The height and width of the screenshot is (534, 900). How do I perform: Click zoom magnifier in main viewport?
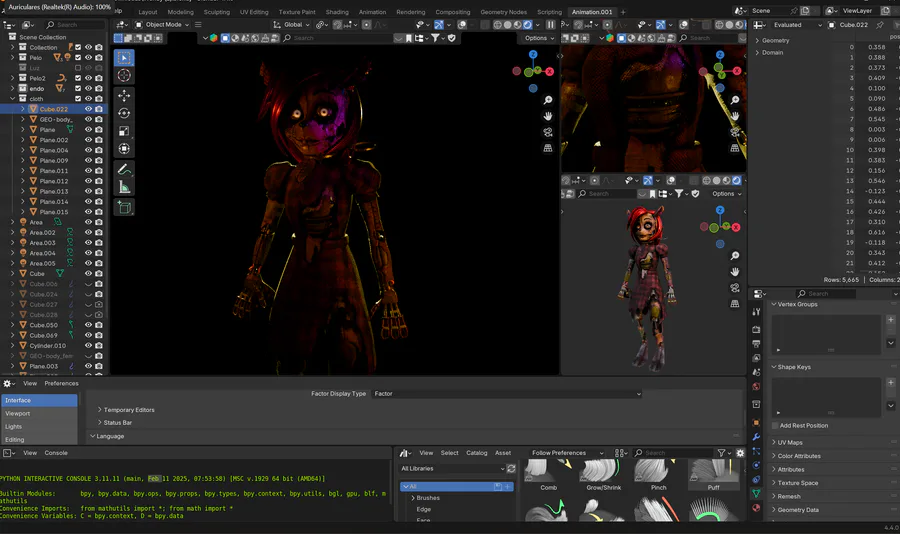pos(548,100)
